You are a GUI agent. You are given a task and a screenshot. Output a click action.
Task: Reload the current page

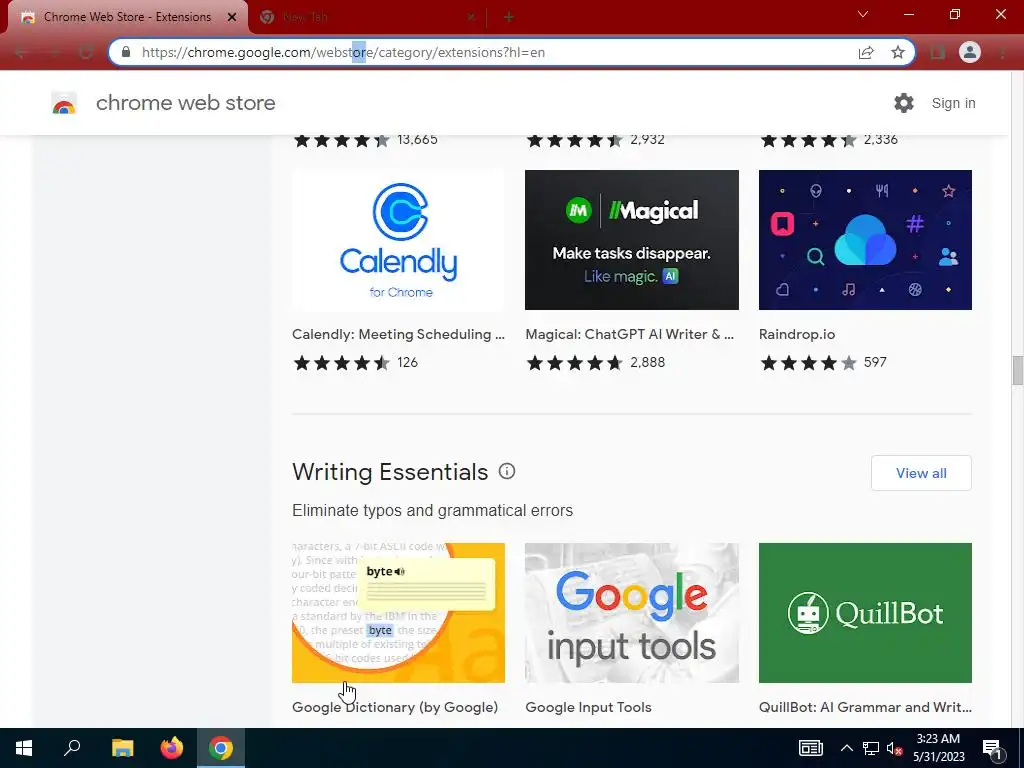click(x=86, y=52)
